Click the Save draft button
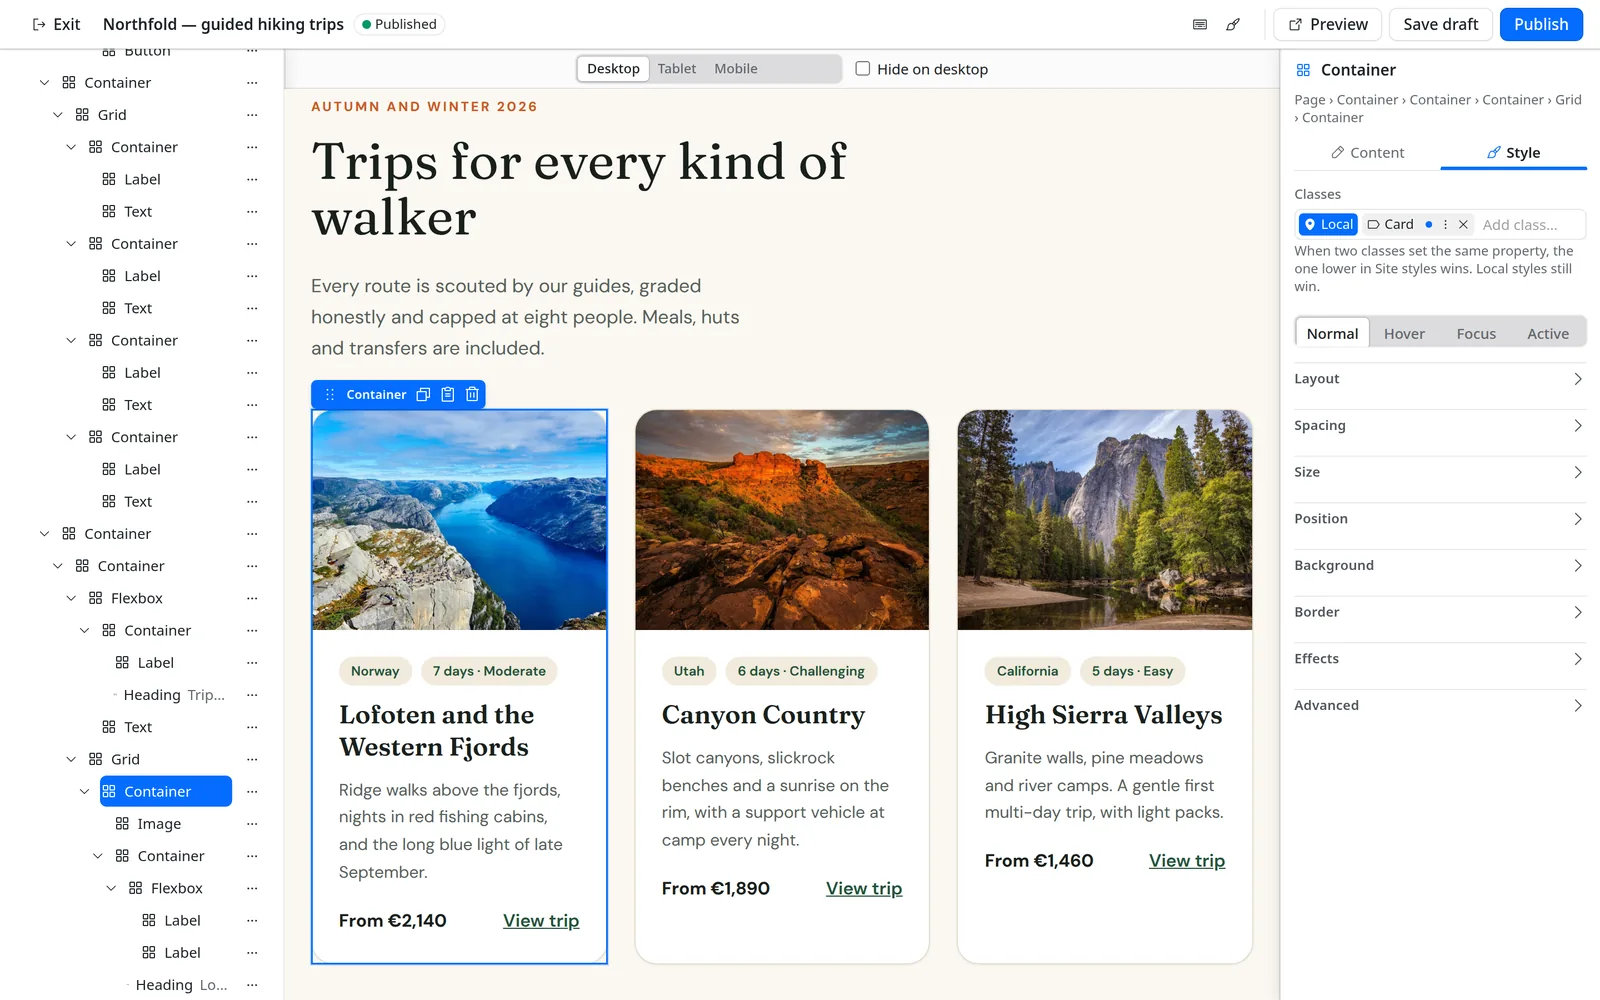Screen dimensions: 1600x1000 coord(1440,24)
